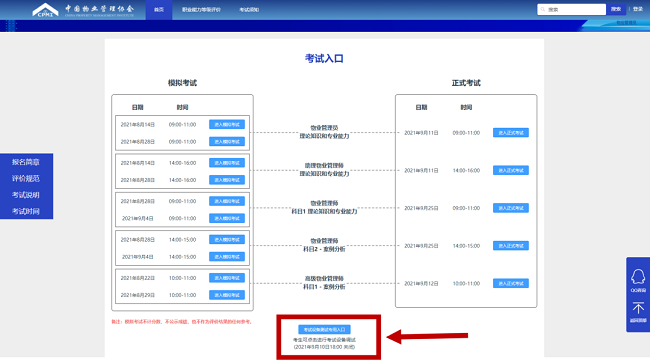This screenshot has width=650, height=360.
Task: Enter mock exam for 2021年8月28日 14:00-16:00
Action: coord(227,180)
